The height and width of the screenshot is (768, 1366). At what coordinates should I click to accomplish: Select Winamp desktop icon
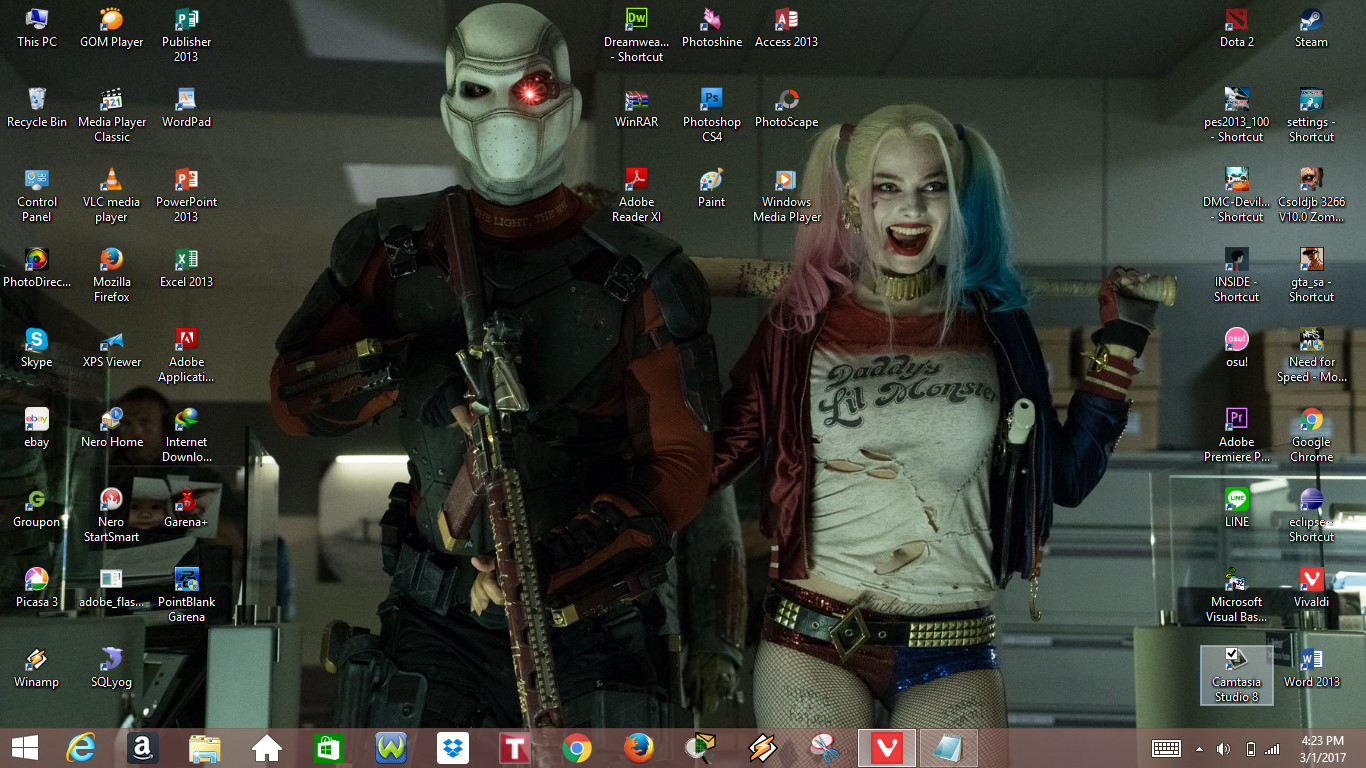pos(37,668)
